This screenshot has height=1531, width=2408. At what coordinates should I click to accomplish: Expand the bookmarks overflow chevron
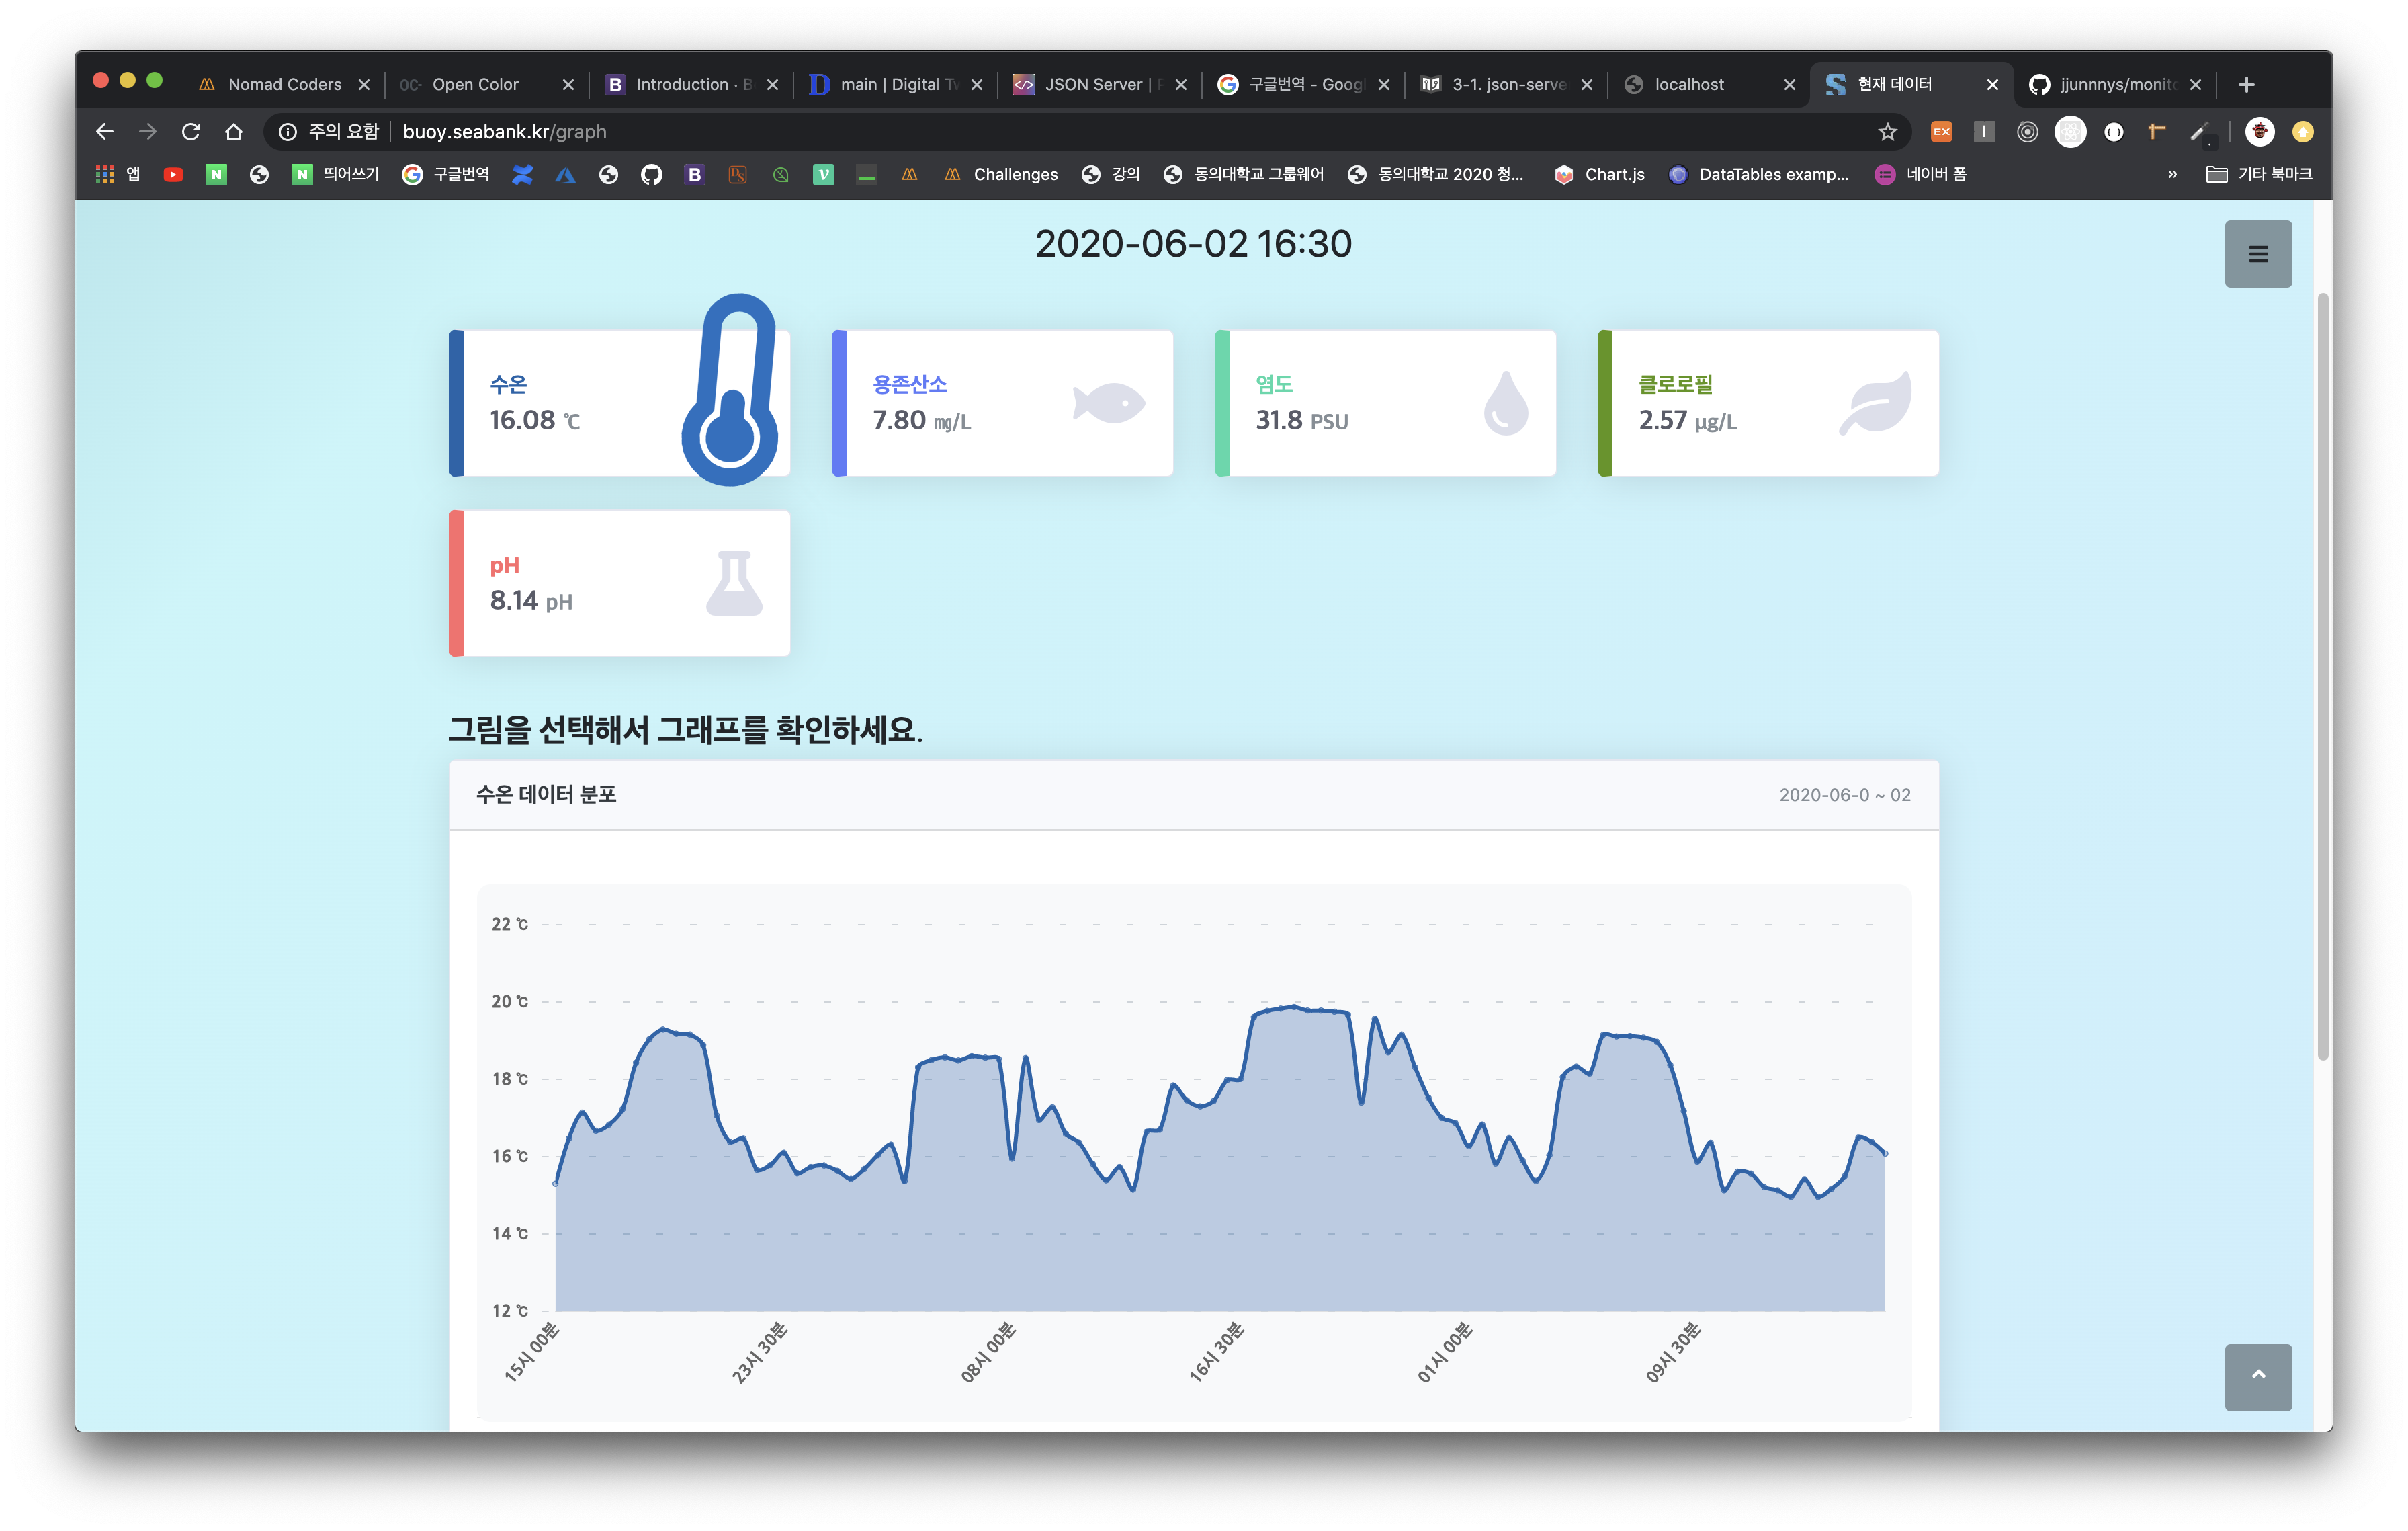tap(2172, 174)
